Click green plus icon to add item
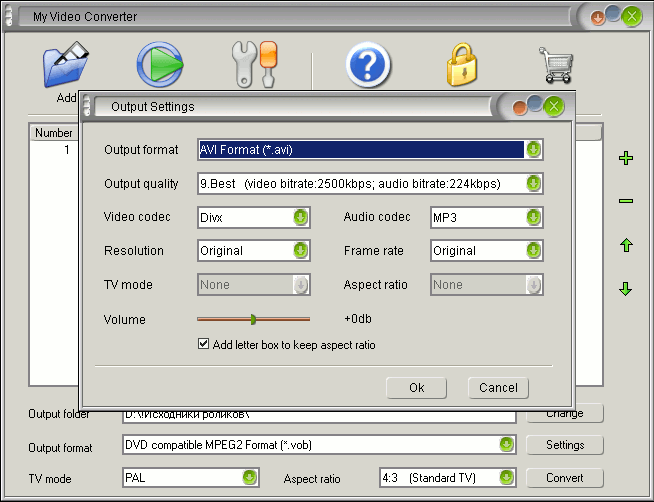Image resolution: width=654 pixels, height=502 pixels. tap(626, 158)
